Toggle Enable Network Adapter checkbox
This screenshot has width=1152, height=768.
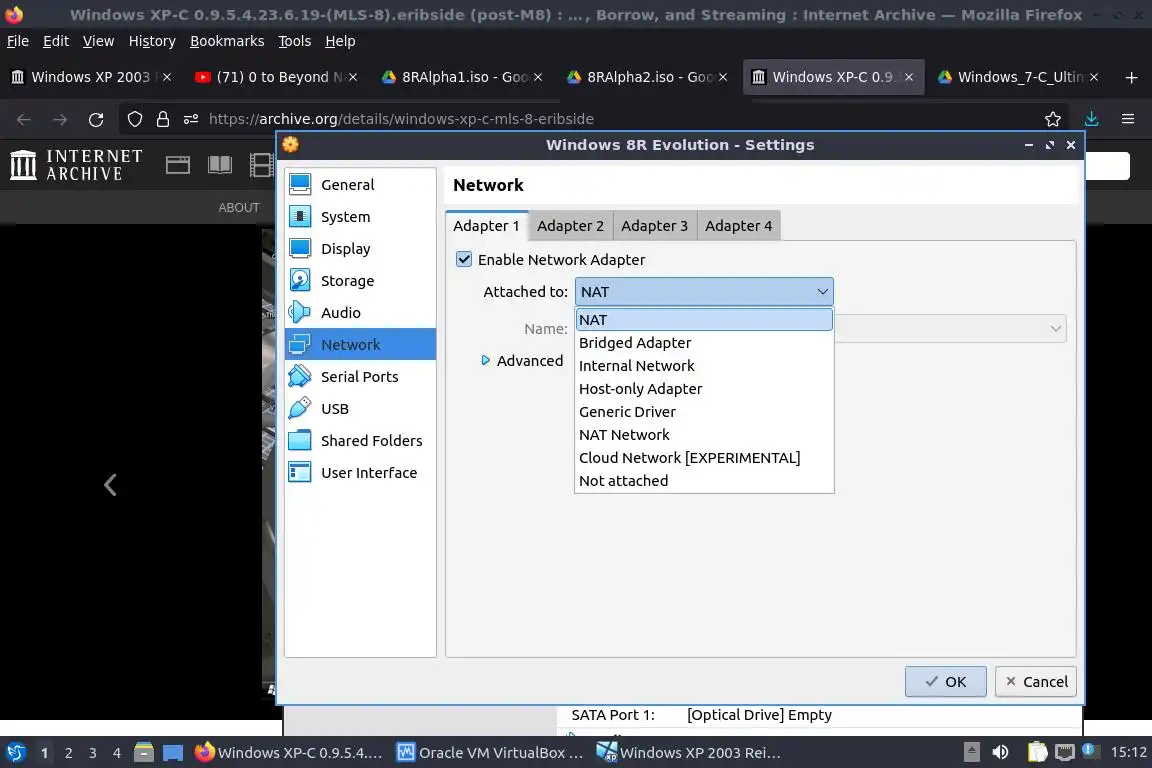click(464, 259)
